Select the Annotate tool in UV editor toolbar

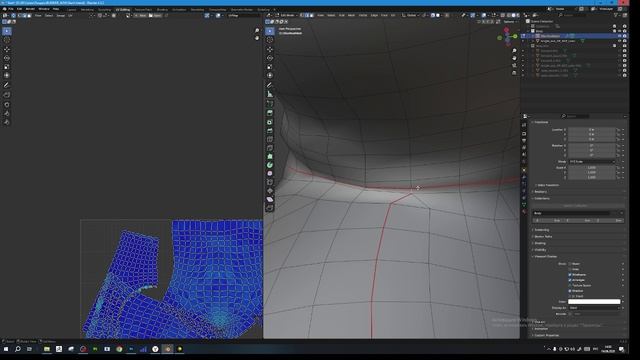pos(7,85)
